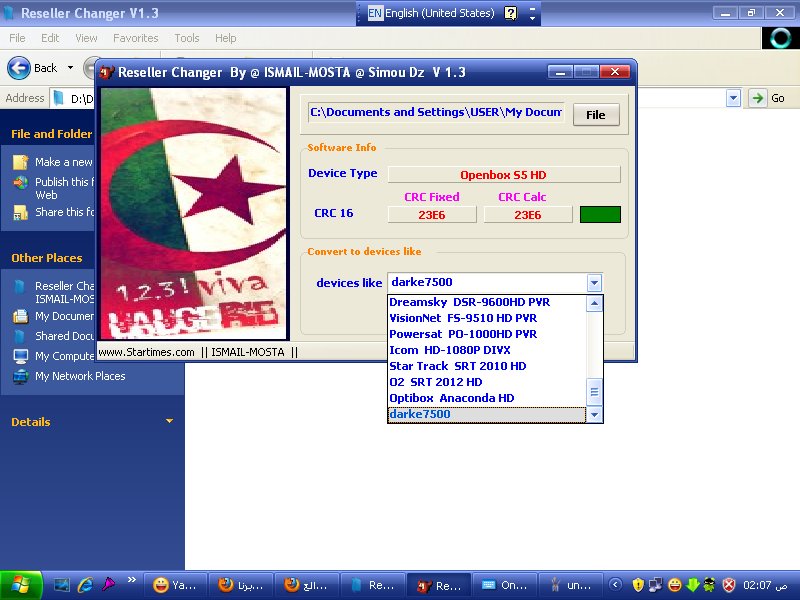Switch to second Firefox taskbar button
Screen dimensions: 800x600
(306, 585)
